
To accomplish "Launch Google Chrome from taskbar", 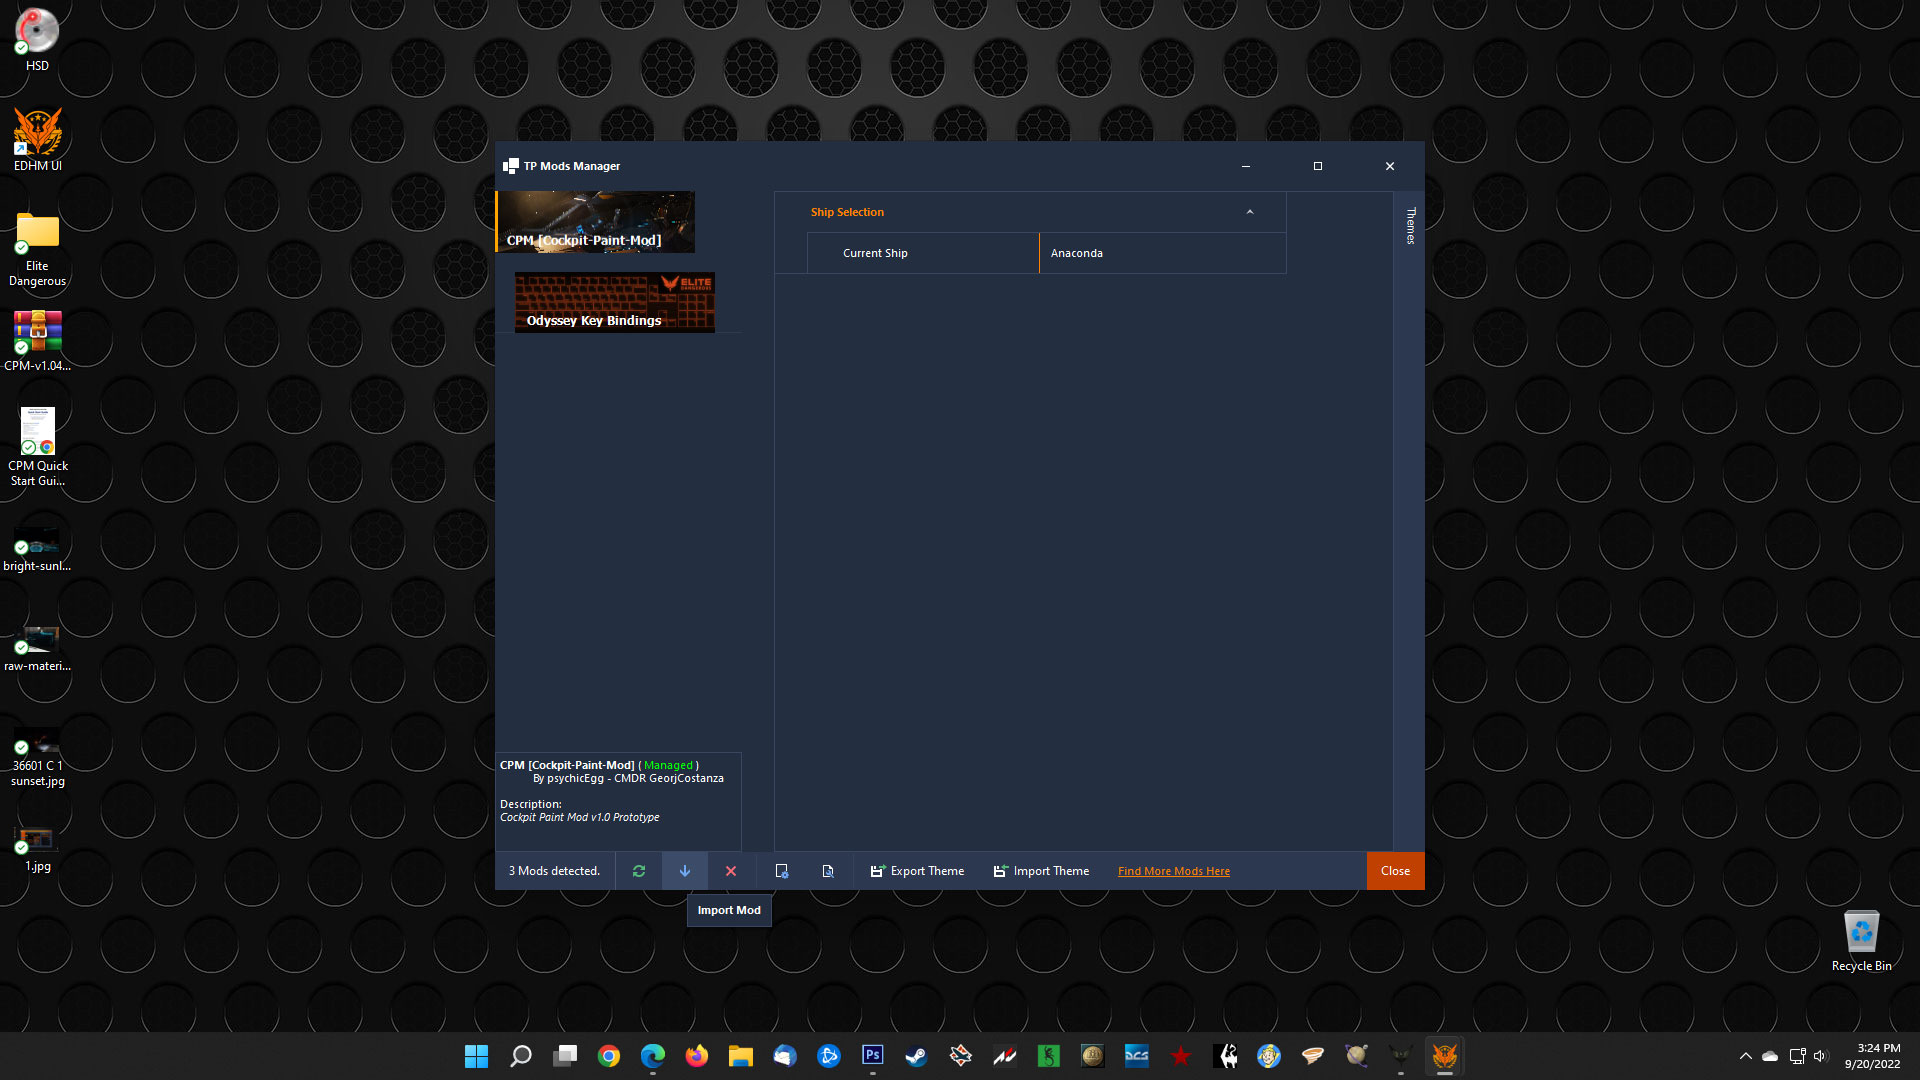I will (x=609, y=1056).
